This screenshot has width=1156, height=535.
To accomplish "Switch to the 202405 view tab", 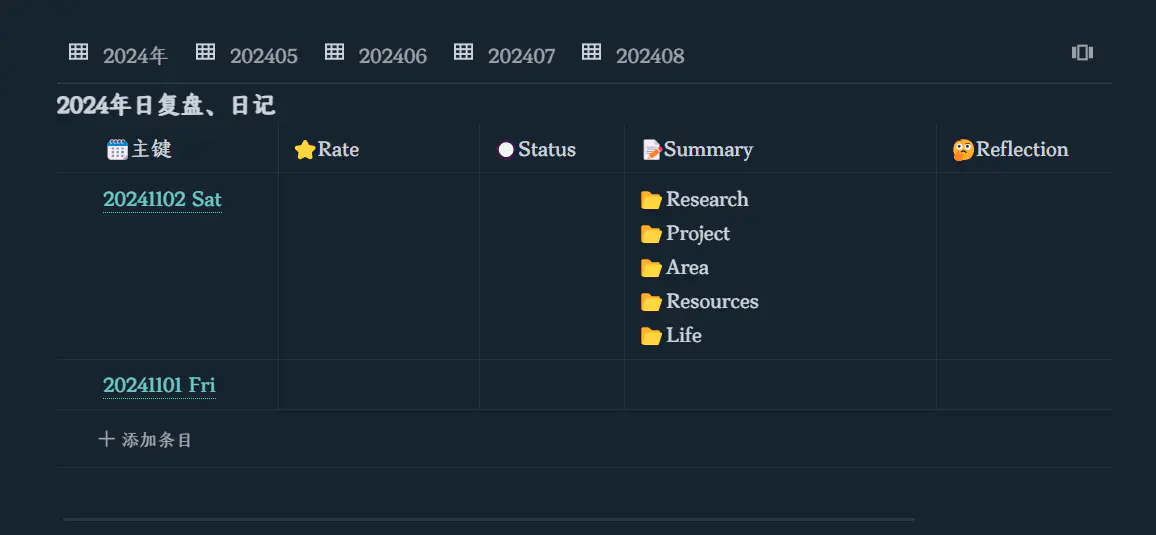I will point(263,56).
